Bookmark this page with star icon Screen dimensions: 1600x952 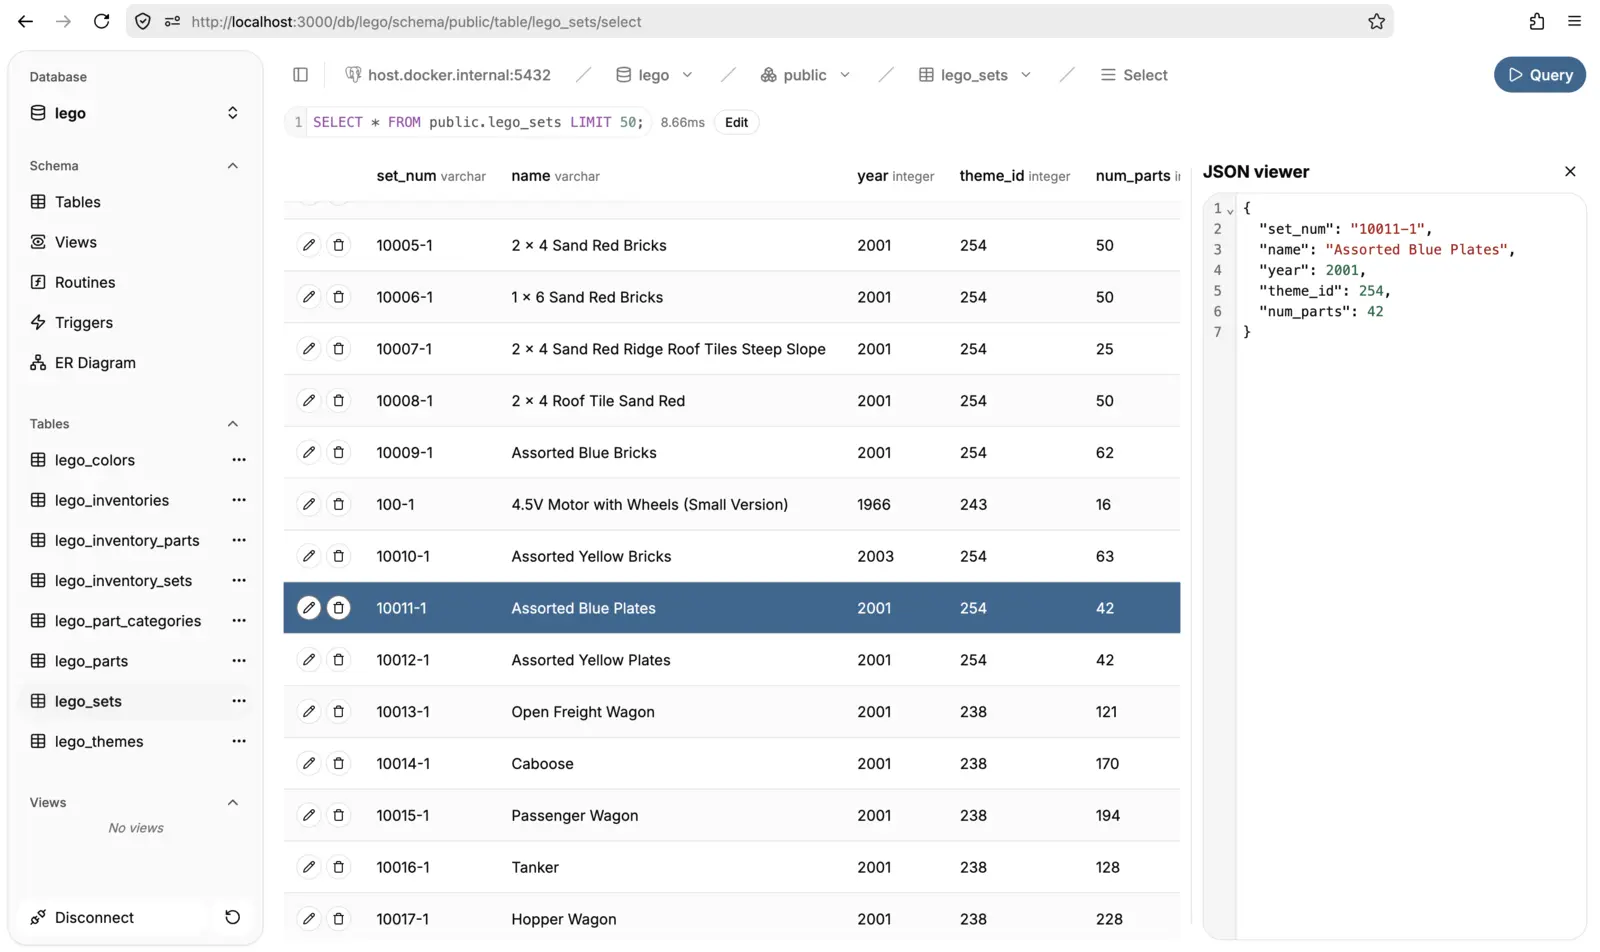[1376, 21]
